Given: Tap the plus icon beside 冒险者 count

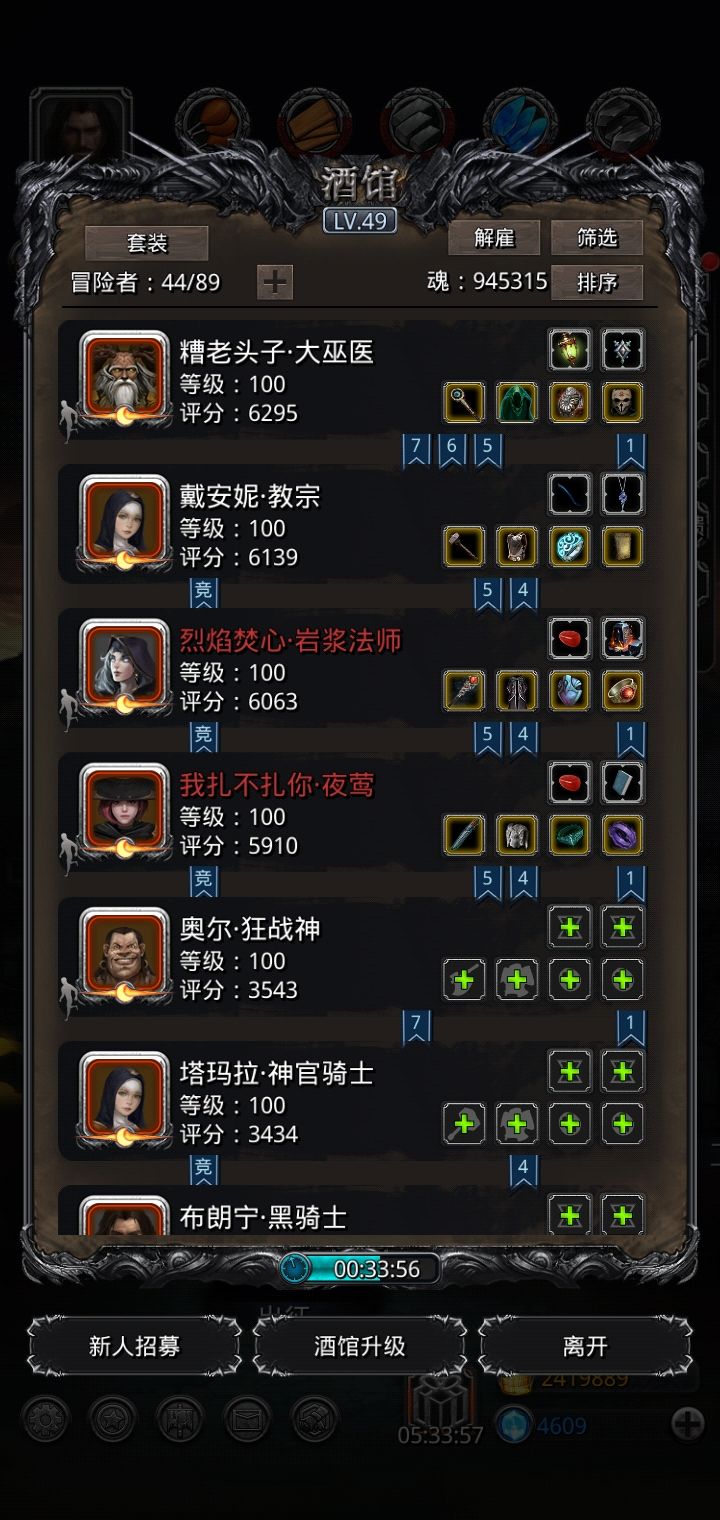Looking at the screenshot, I should [275, 283].
